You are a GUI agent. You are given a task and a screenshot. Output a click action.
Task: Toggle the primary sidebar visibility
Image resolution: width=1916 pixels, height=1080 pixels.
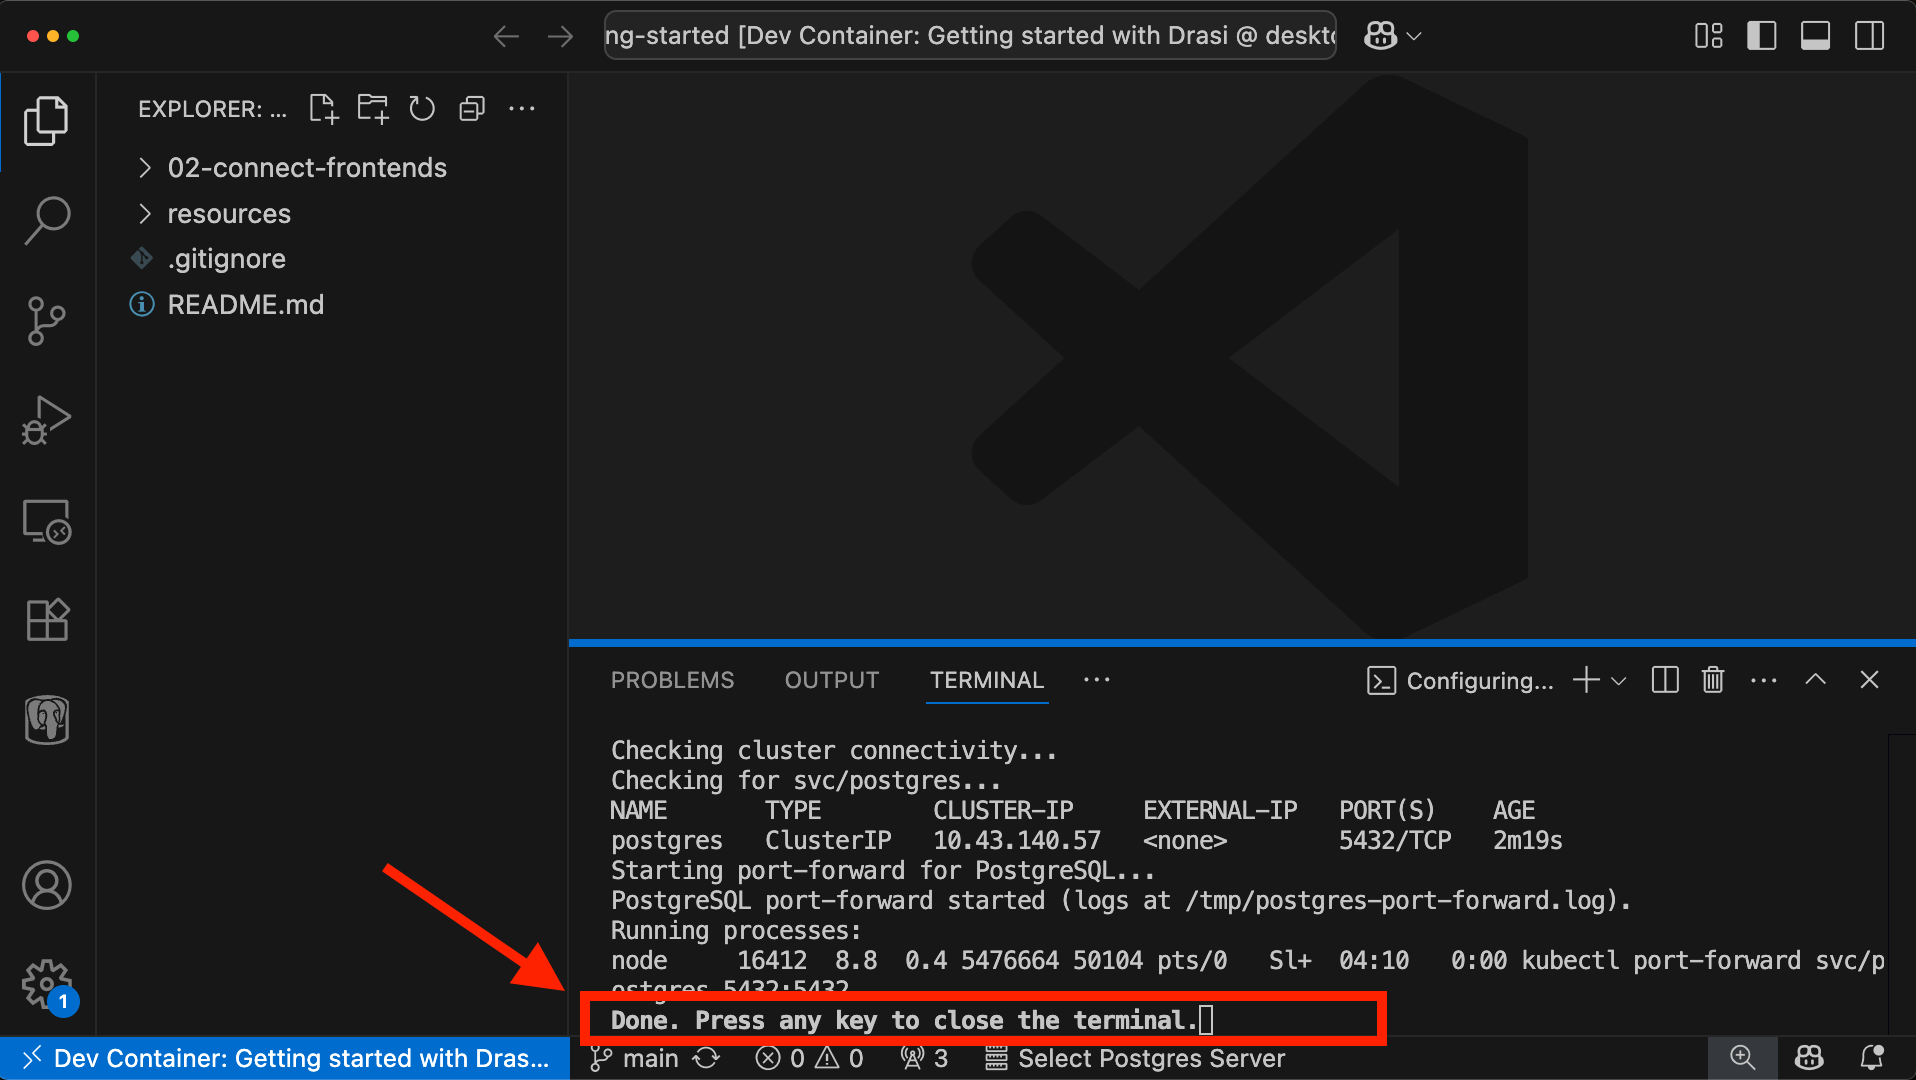coord(1762,35)
